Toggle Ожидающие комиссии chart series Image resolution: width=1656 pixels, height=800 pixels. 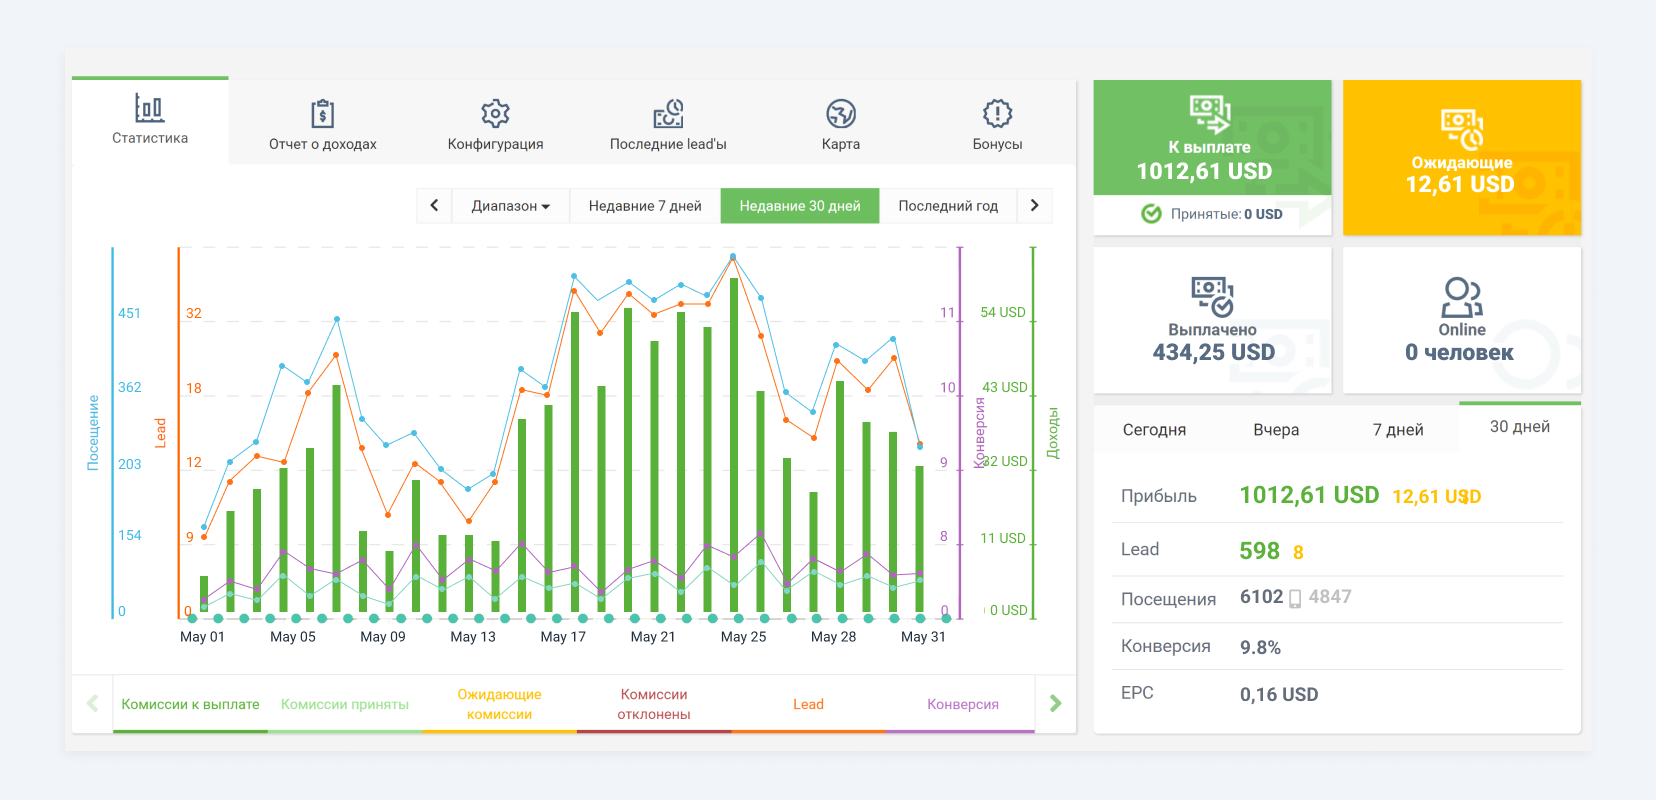coord(499,704)
